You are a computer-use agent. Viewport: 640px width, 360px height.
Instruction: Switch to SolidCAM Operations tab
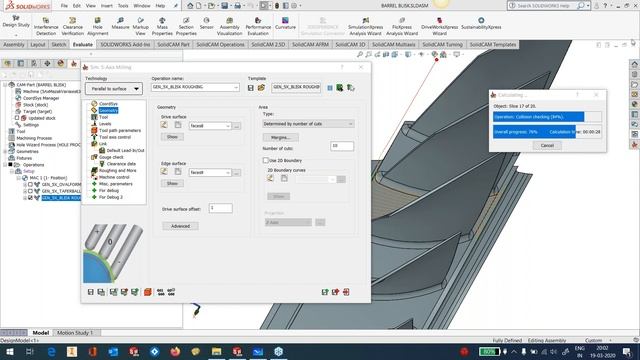point(220,44)
